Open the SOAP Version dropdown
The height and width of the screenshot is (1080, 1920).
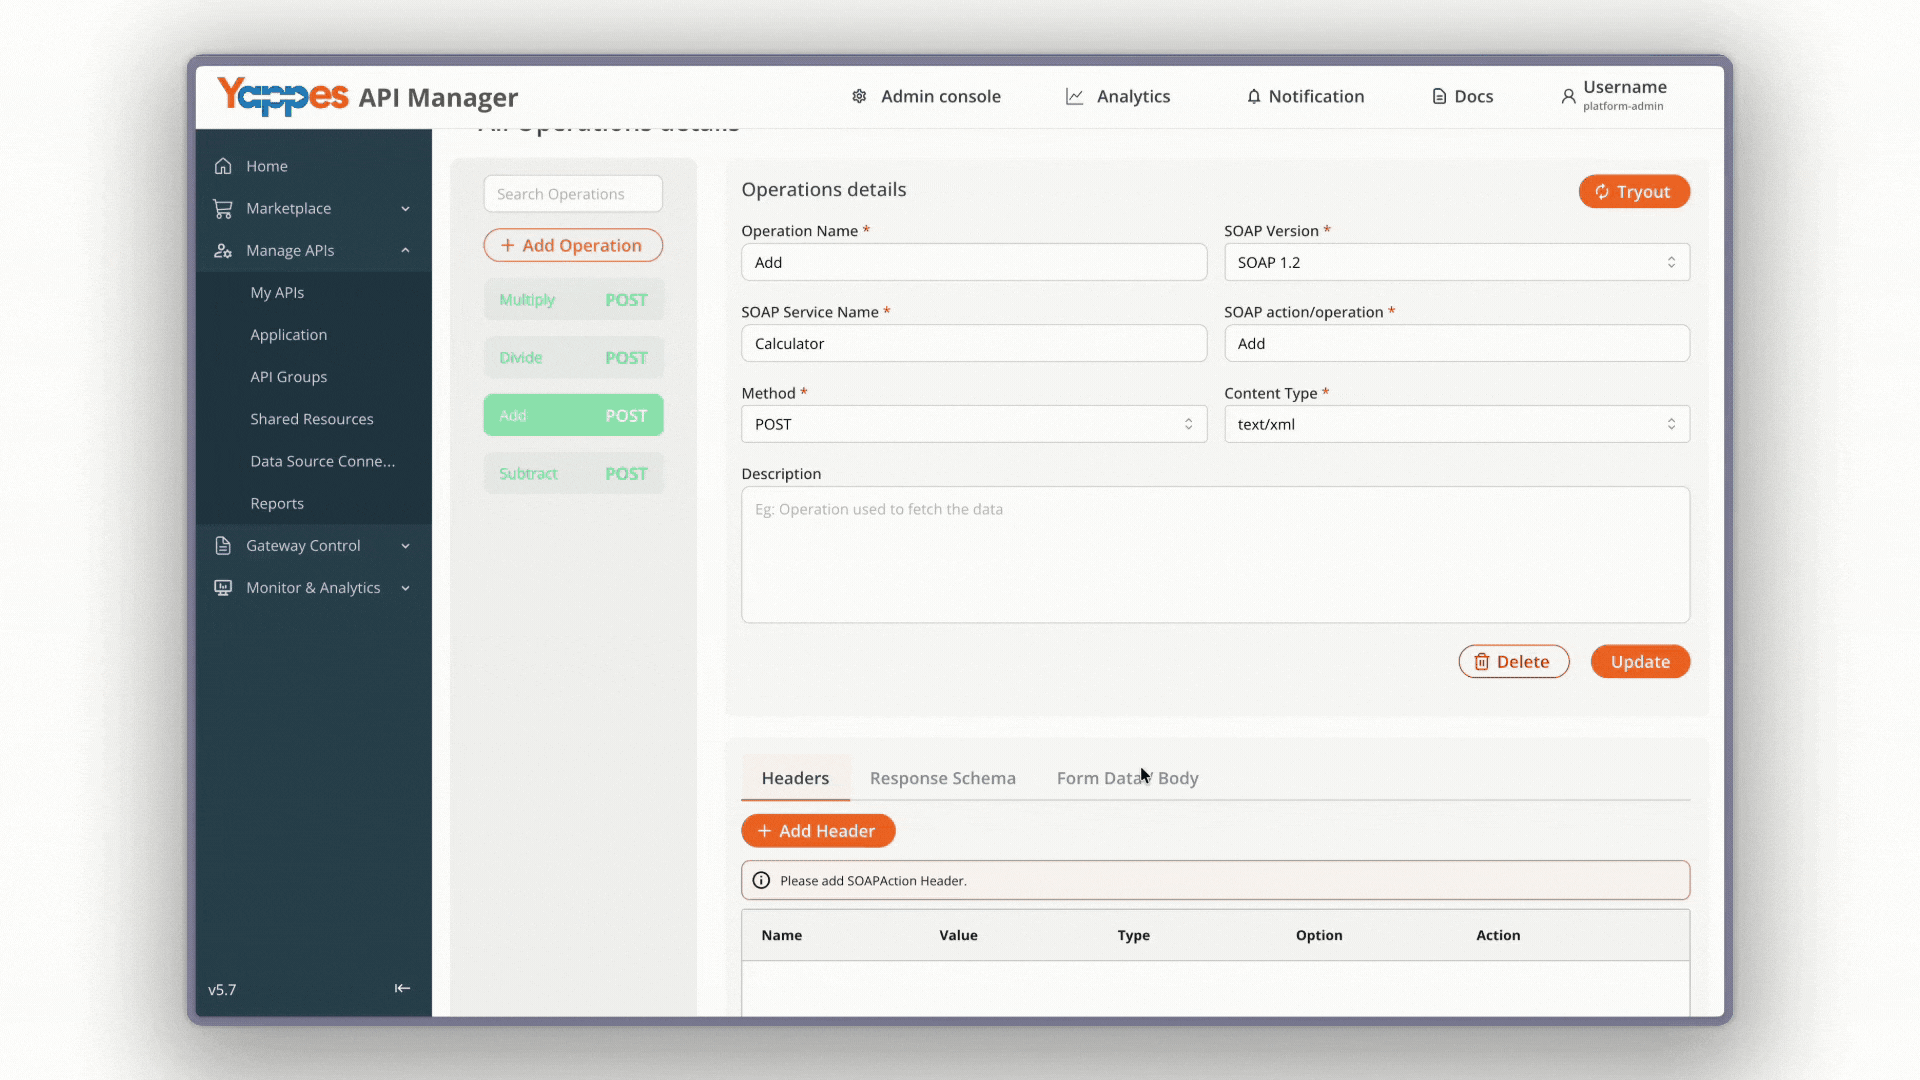[1456, 262]
